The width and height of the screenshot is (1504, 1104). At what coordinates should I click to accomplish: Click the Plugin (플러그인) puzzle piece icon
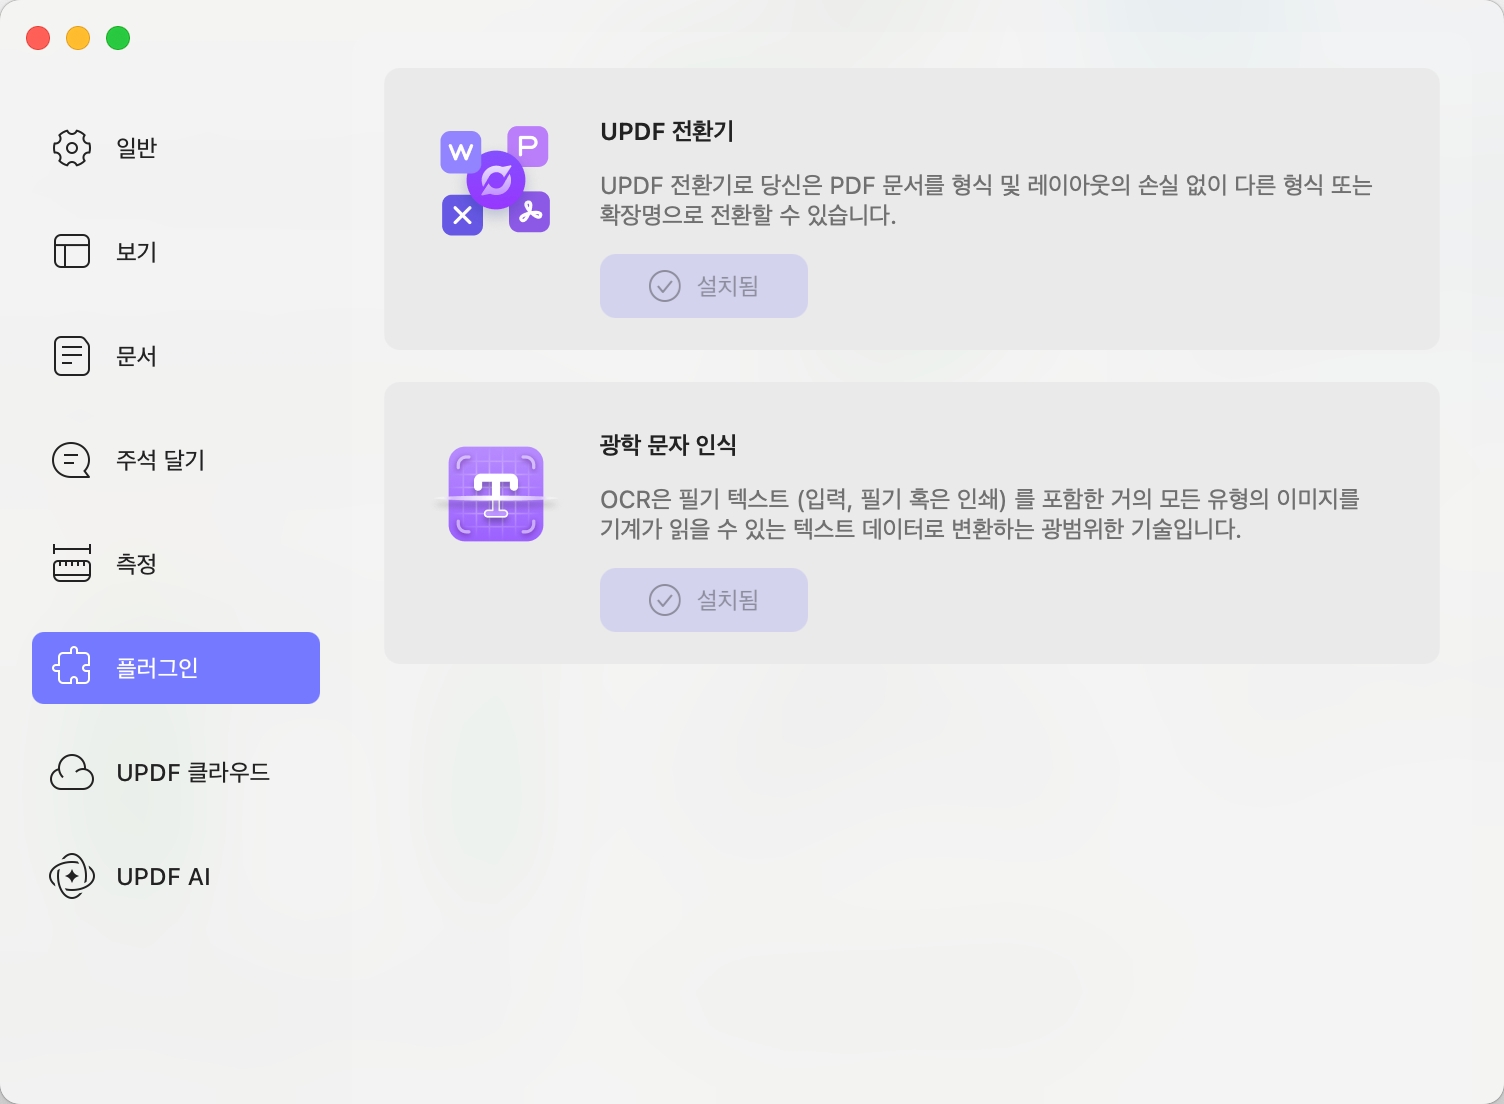[72, 668]
